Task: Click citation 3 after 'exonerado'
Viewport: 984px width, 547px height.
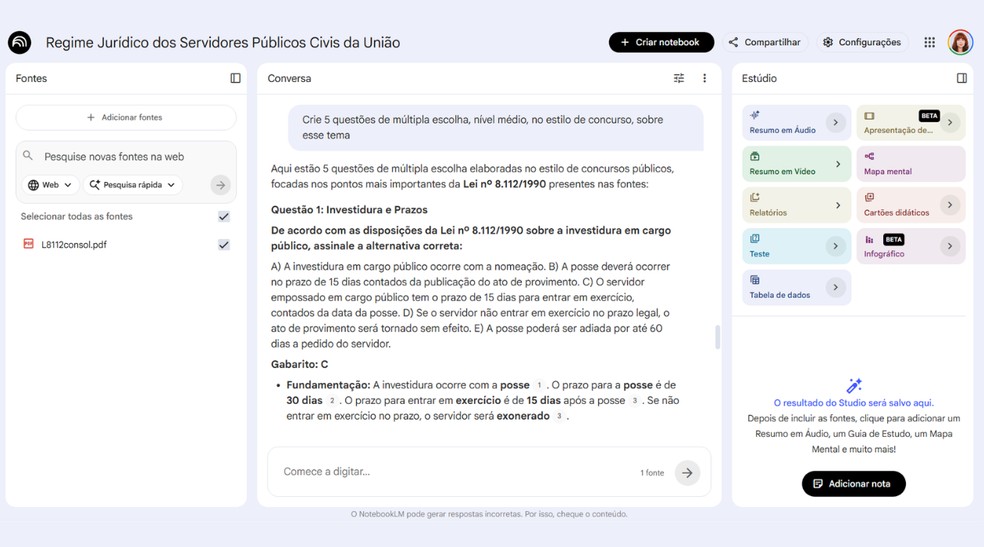Action: (559, 416)
